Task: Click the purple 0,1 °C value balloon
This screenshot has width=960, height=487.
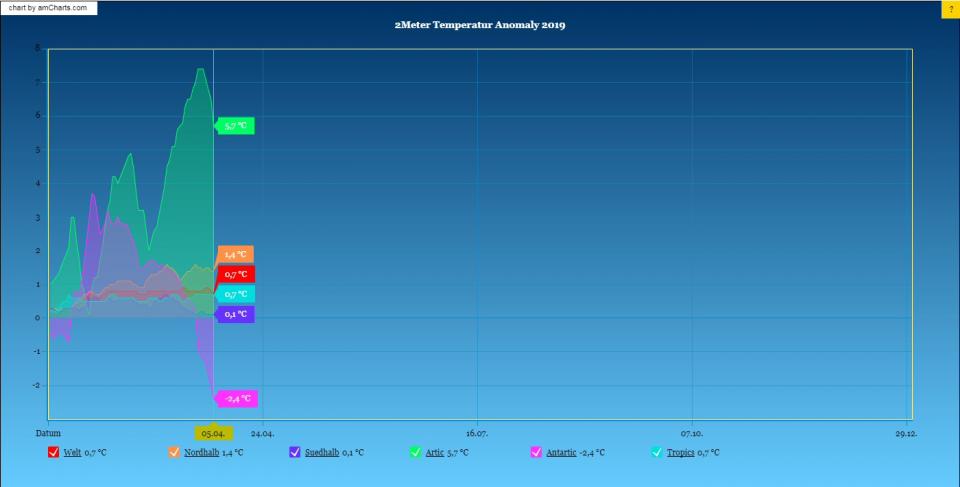Action: pos(237,314)
